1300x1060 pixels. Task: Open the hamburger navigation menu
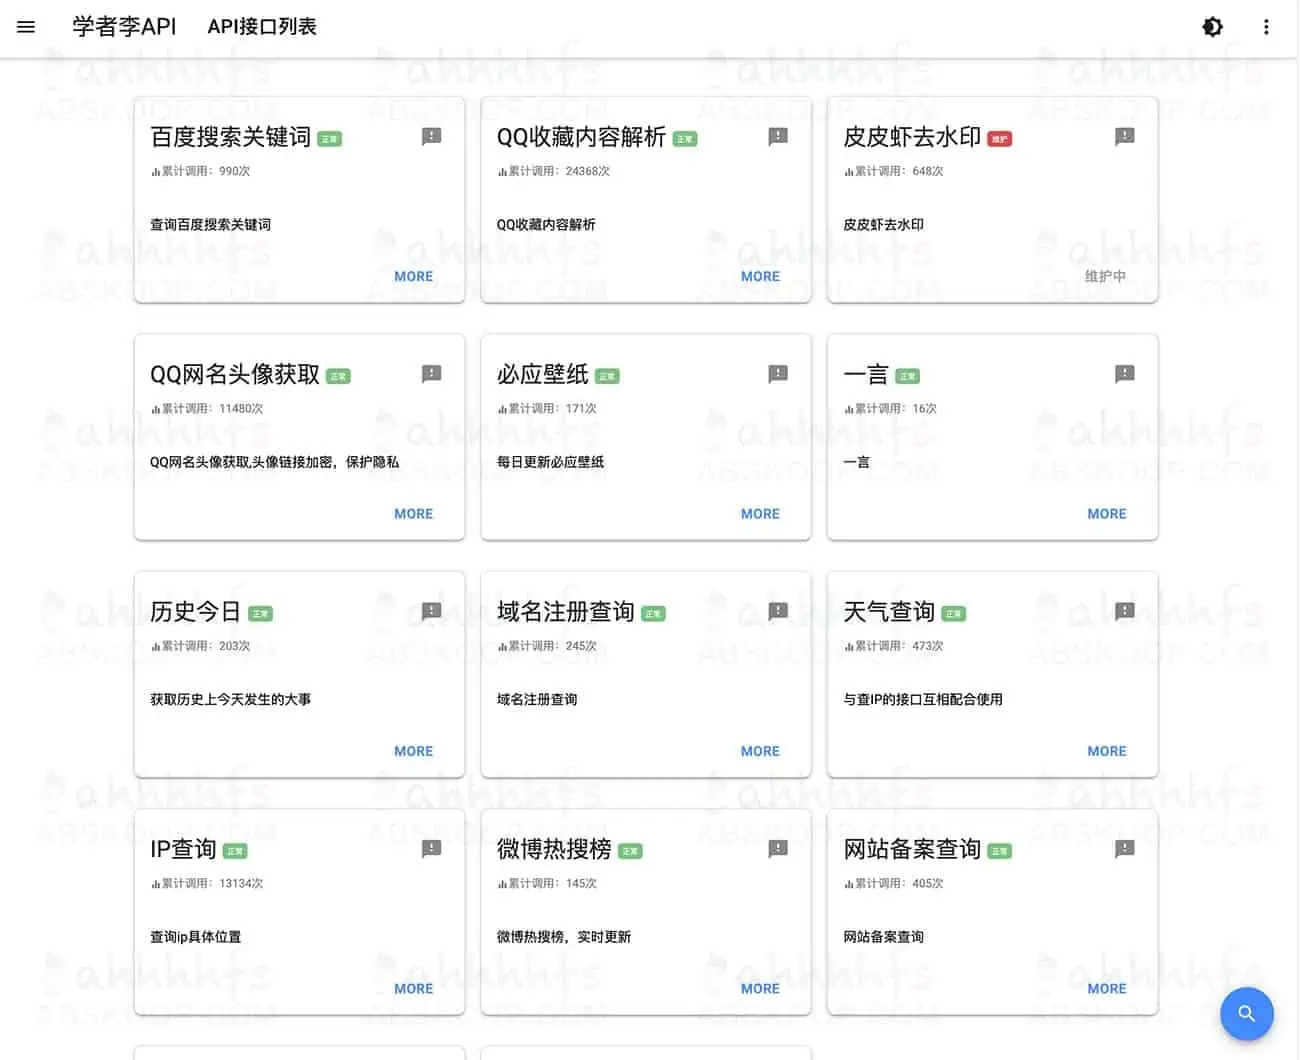(x=26, y=27)
